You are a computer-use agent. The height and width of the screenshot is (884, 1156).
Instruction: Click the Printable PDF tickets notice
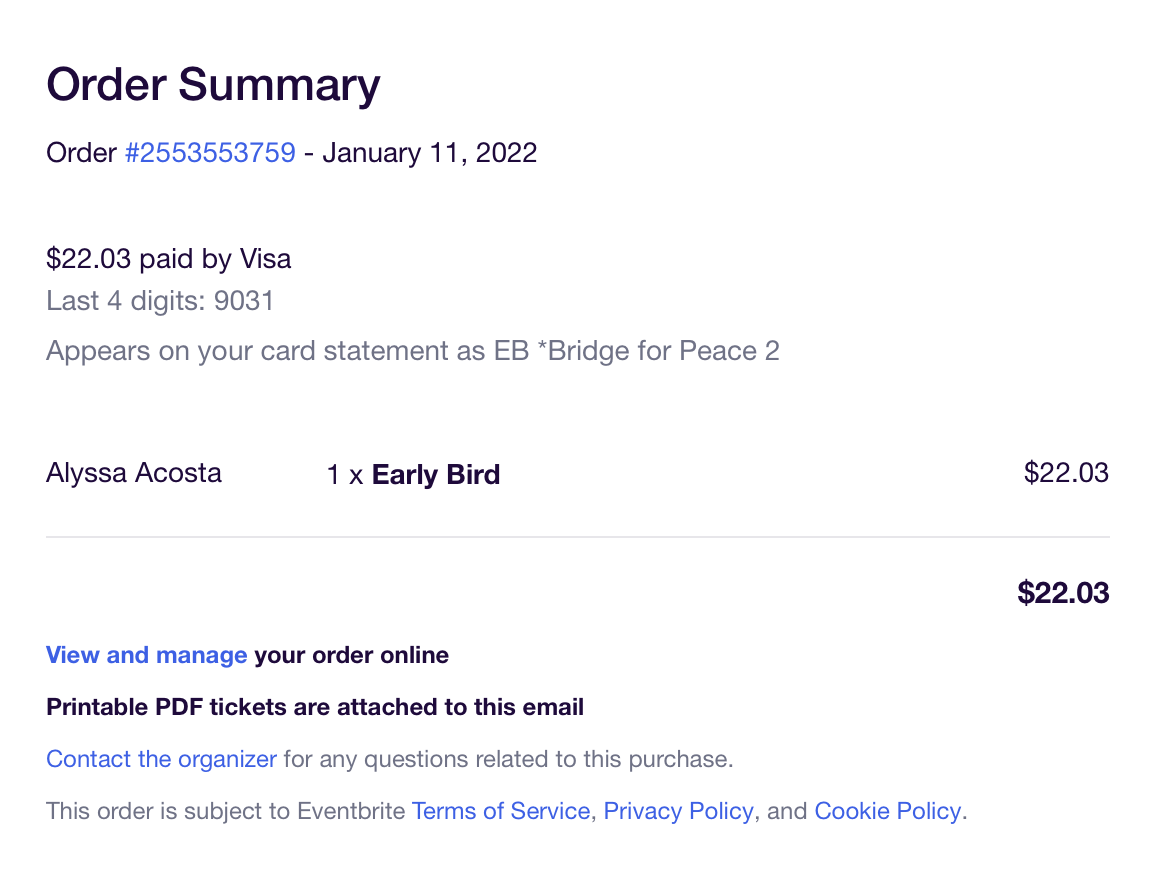point(315,708)
